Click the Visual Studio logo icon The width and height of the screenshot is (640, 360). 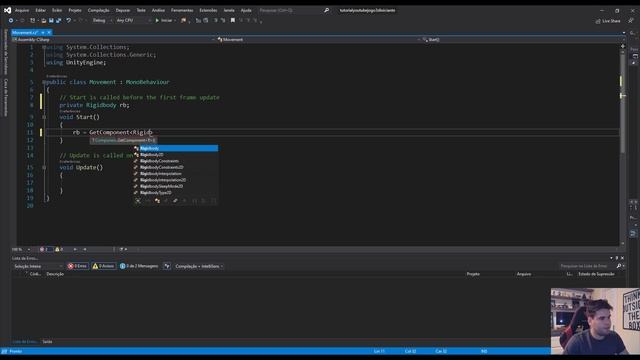7,10
